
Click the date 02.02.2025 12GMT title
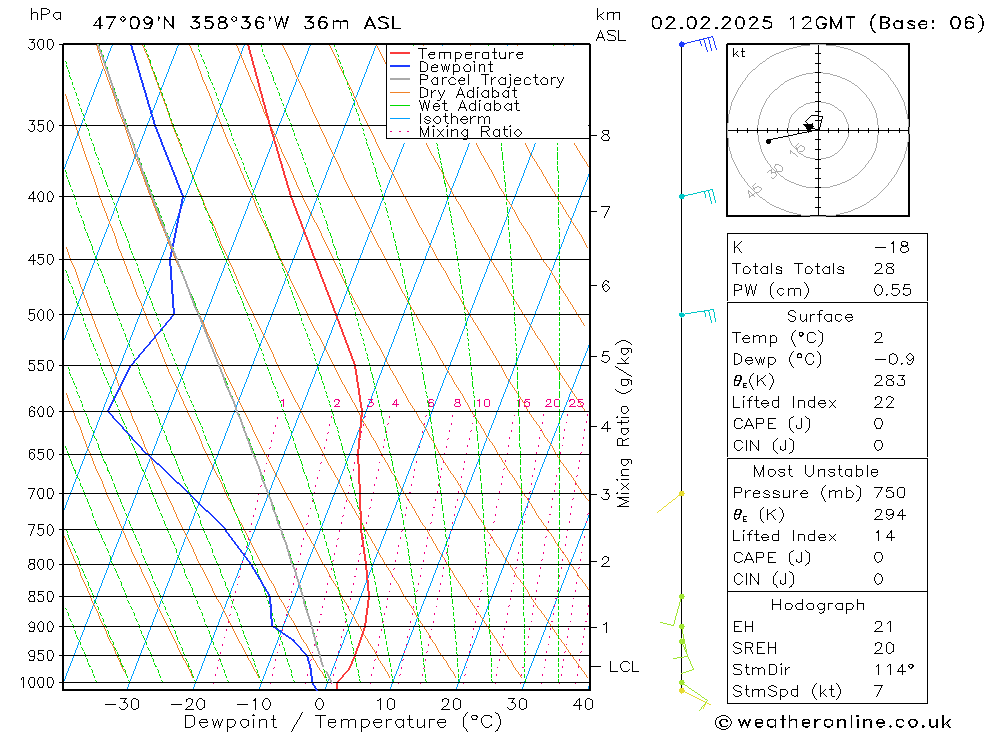(818, 24)
